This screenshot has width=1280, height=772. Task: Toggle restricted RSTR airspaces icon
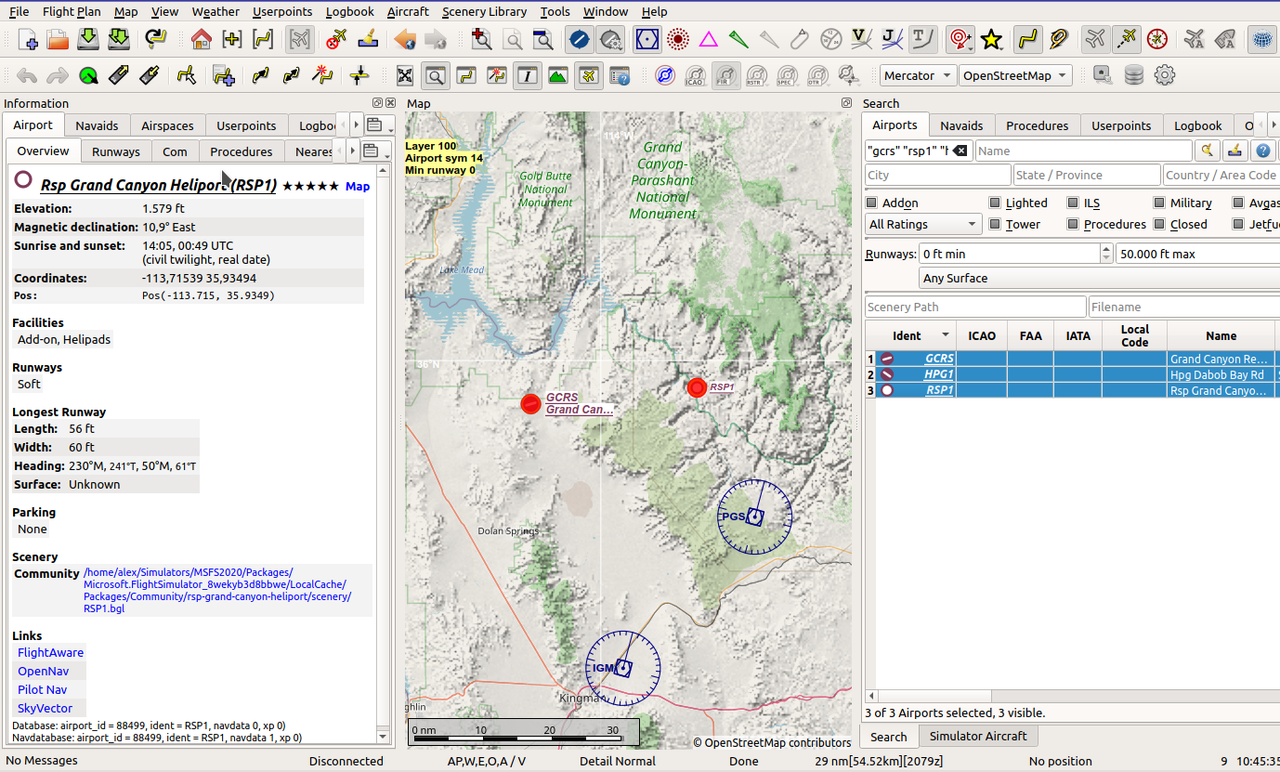[x=757, y=76]
